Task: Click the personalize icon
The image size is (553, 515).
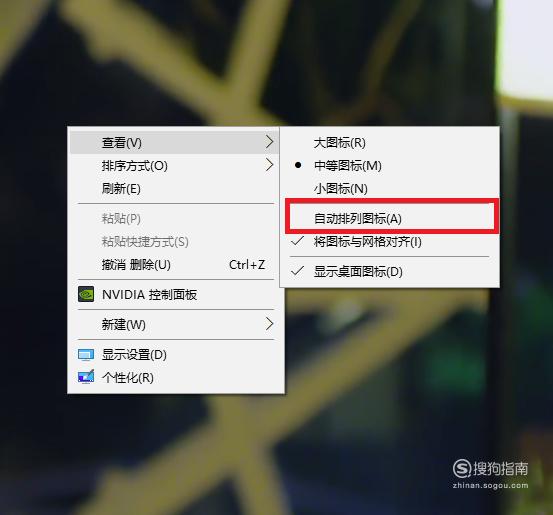Action: click(x=86, y=377)
